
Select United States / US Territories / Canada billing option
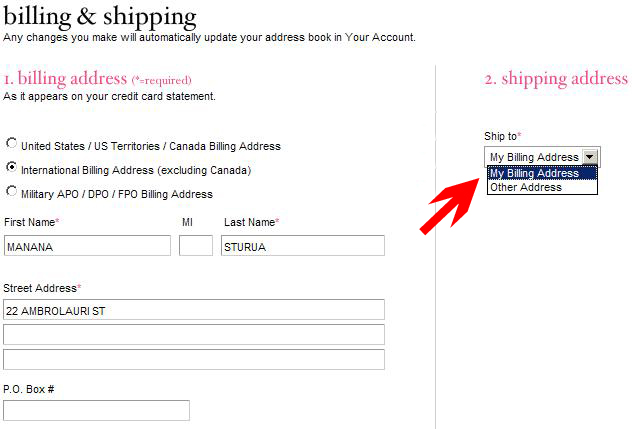[11, 144]
